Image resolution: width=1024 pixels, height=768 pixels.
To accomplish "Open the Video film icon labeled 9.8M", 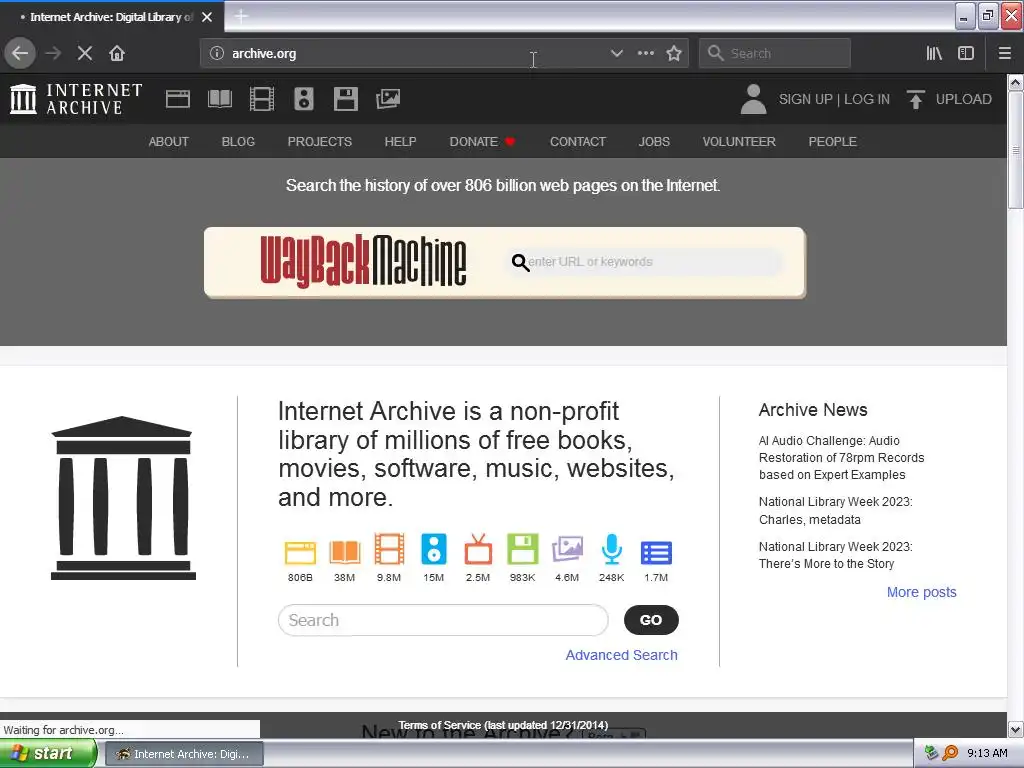I will tap(389, 549).
